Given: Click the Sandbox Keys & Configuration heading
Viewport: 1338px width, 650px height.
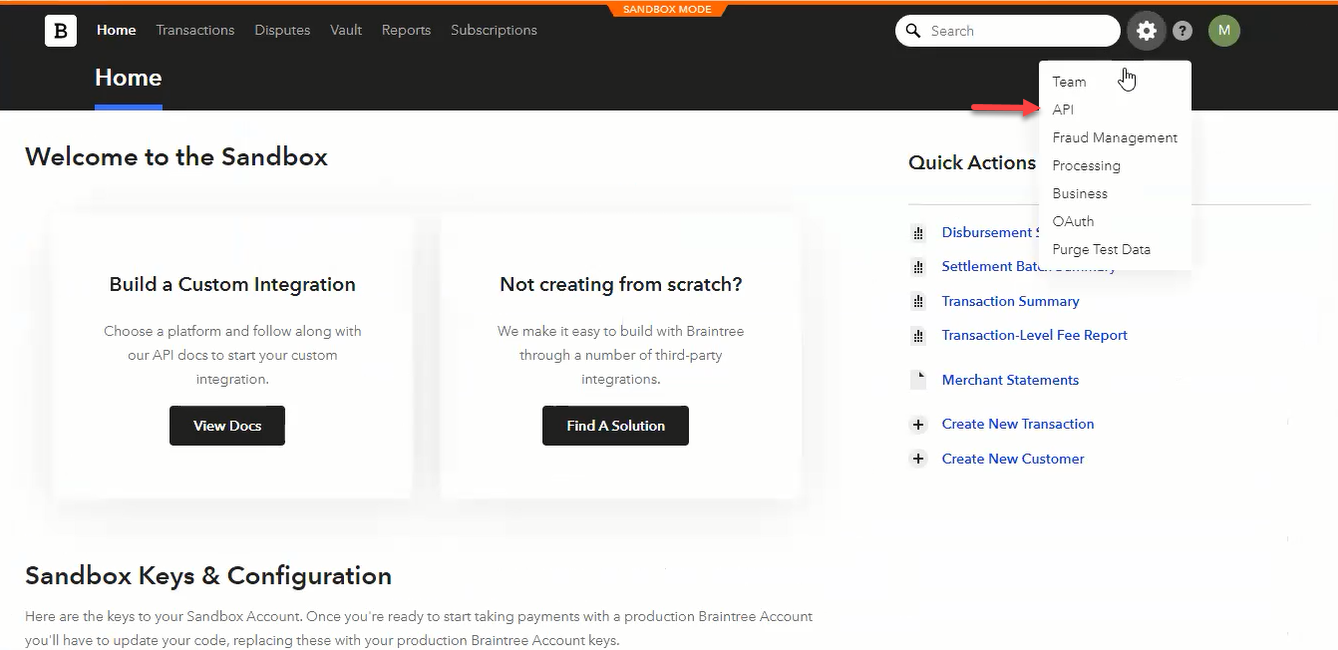Looking at the screenshot, I should [x=208, y=576].
